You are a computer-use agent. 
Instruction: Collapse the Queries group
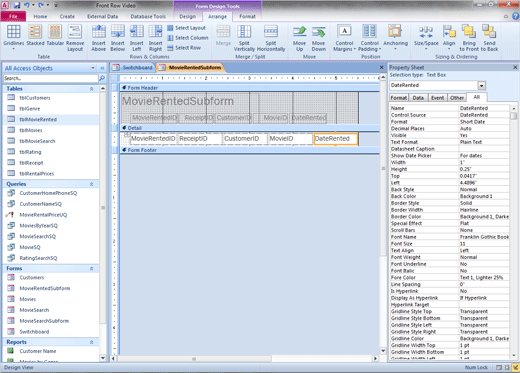[91, 184]
